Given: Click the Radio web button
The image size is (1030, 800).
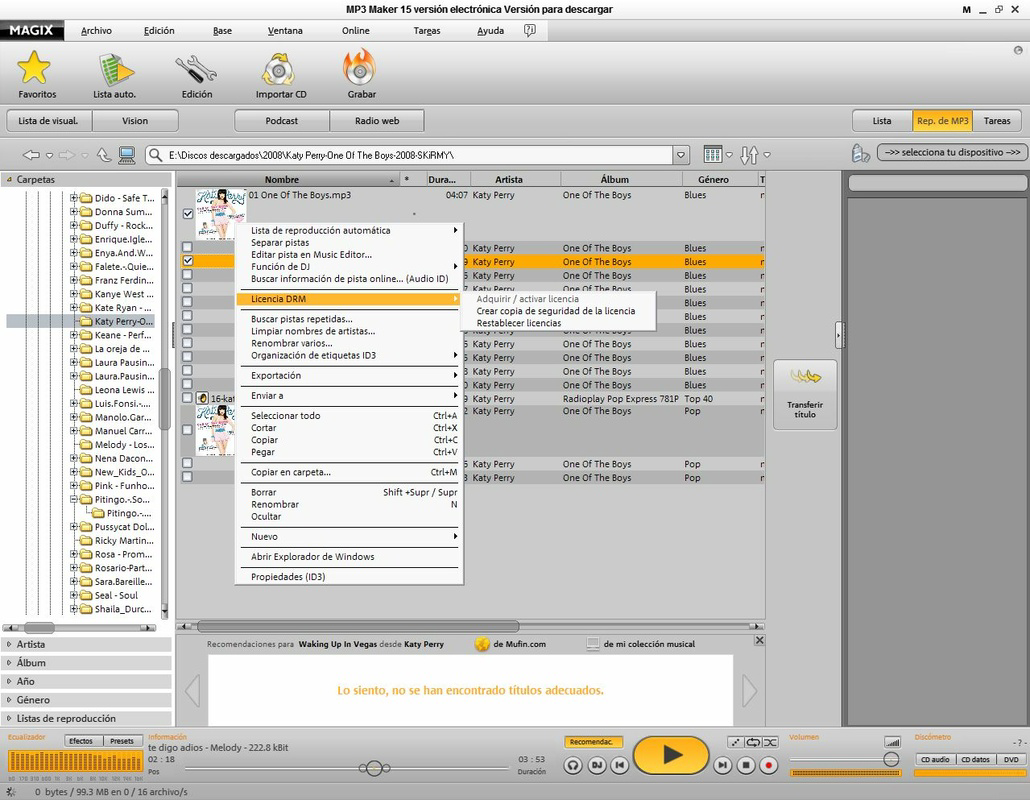Looking at the screenshot, I should (x=377, y=121).
